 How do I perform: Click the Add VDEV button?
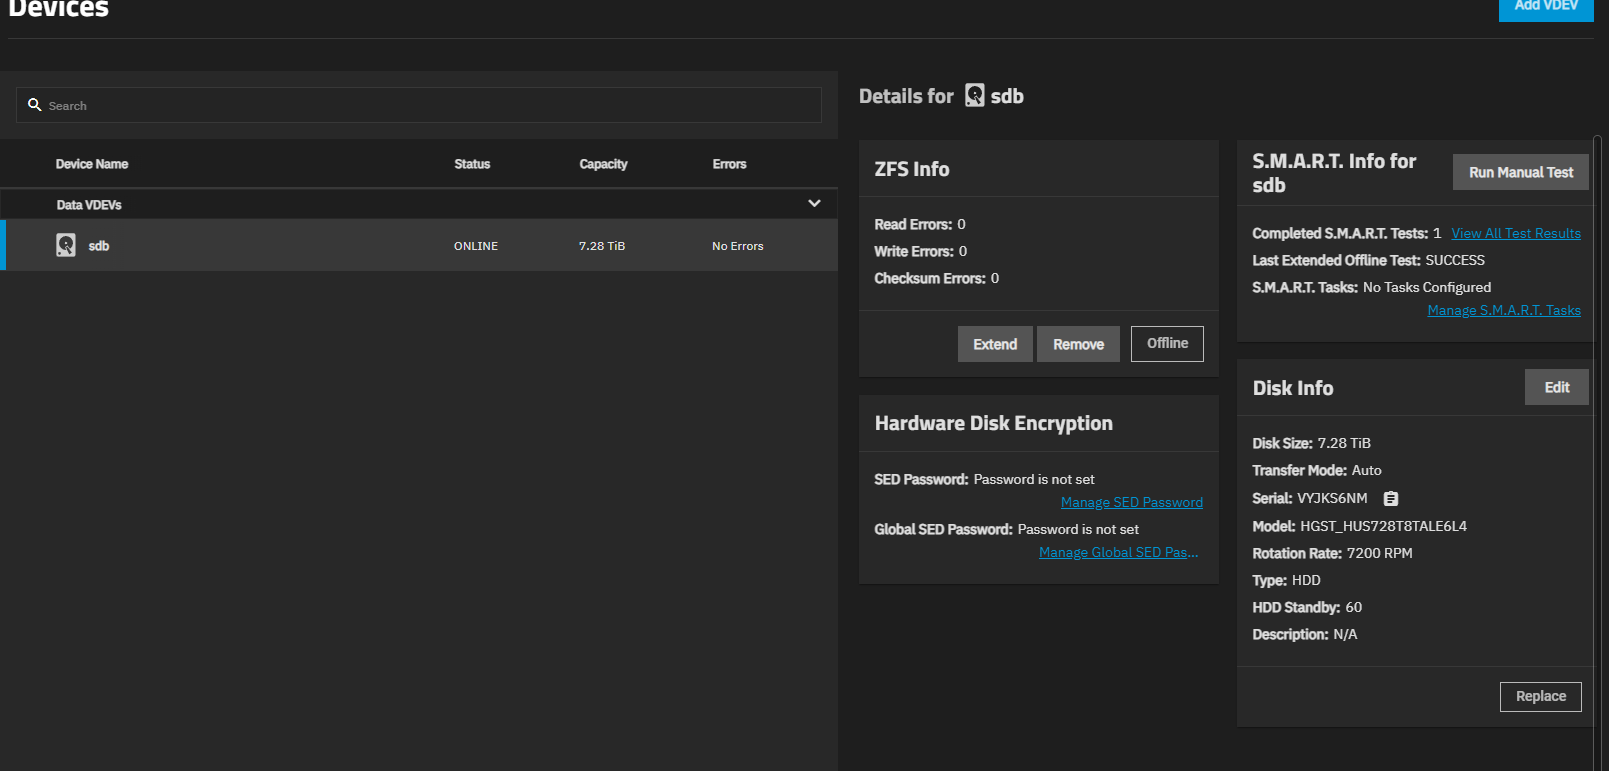pos(1546,8)
